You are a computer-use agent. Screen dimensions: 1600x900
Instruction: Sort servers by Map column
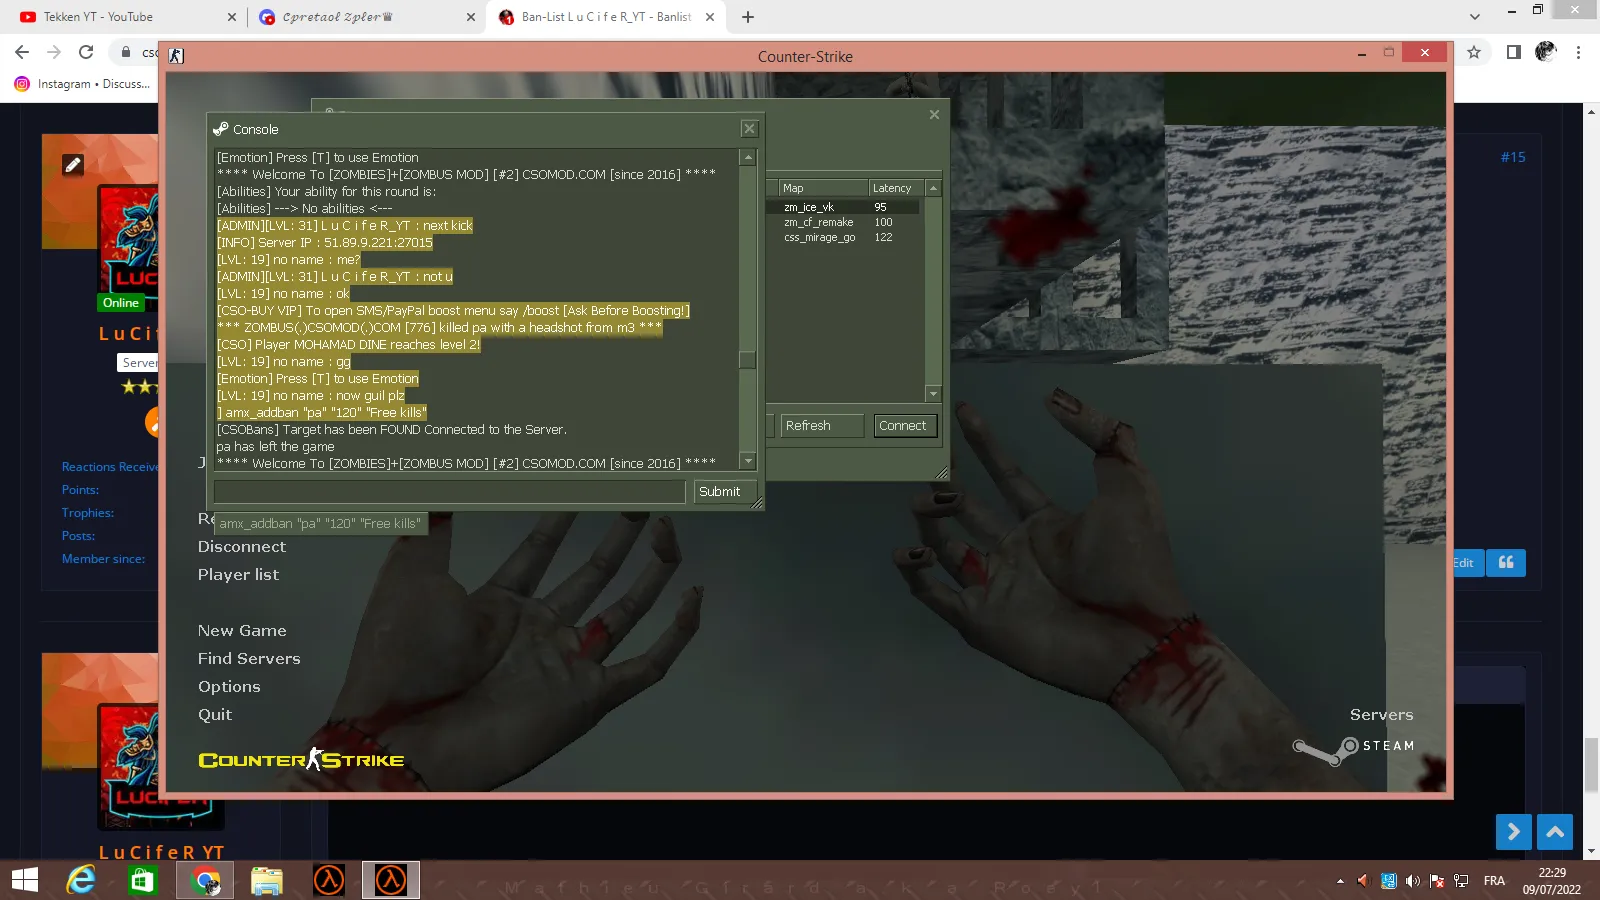pos(823,188)
